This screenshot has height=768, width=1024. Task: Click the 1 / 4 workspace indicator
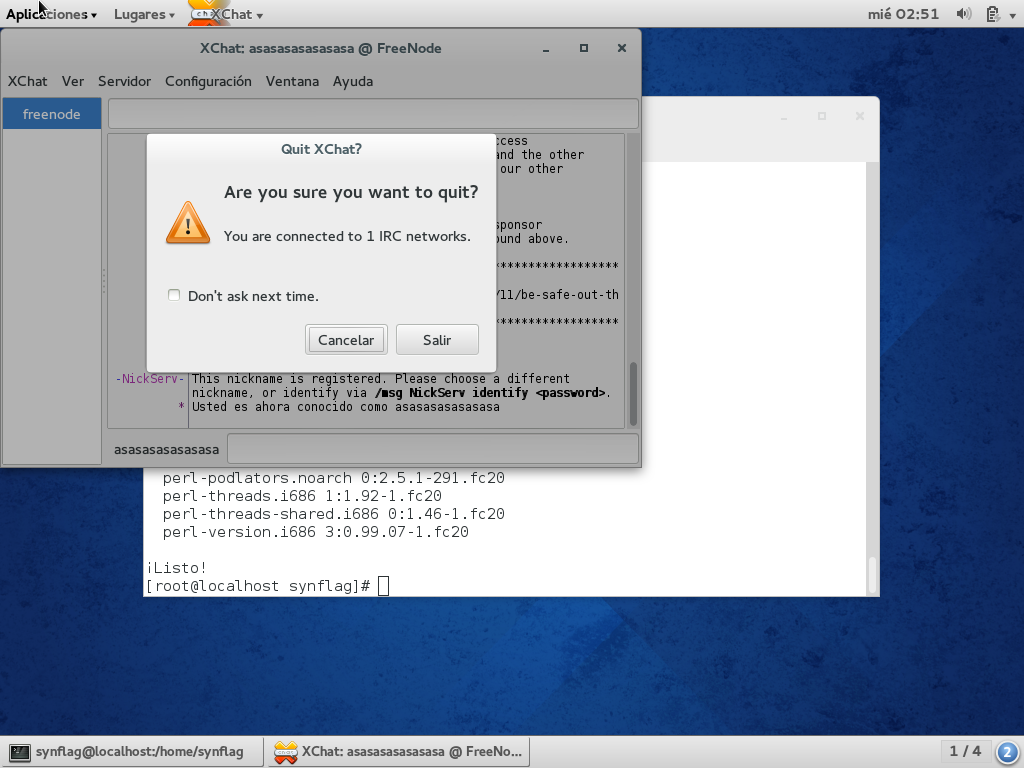tap(965, 751)
